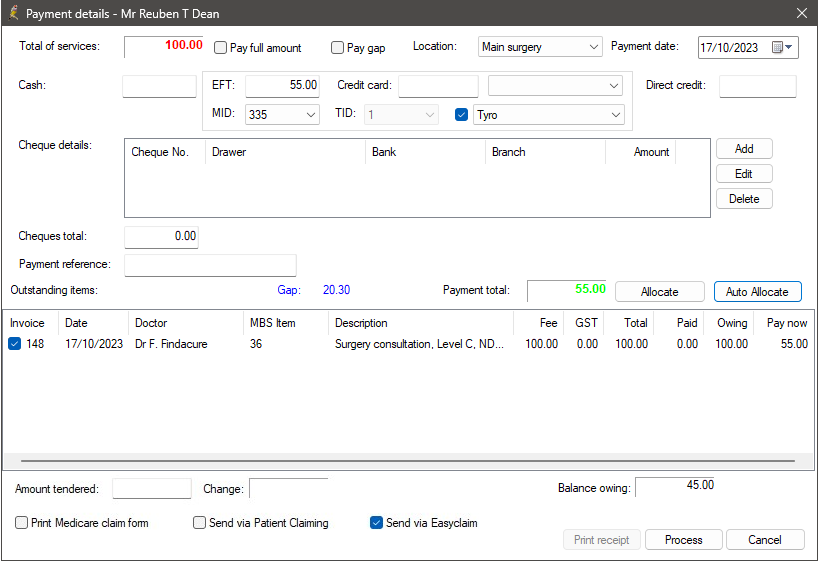Open the Location dropdown showing Main surgery

coord(540,47)
